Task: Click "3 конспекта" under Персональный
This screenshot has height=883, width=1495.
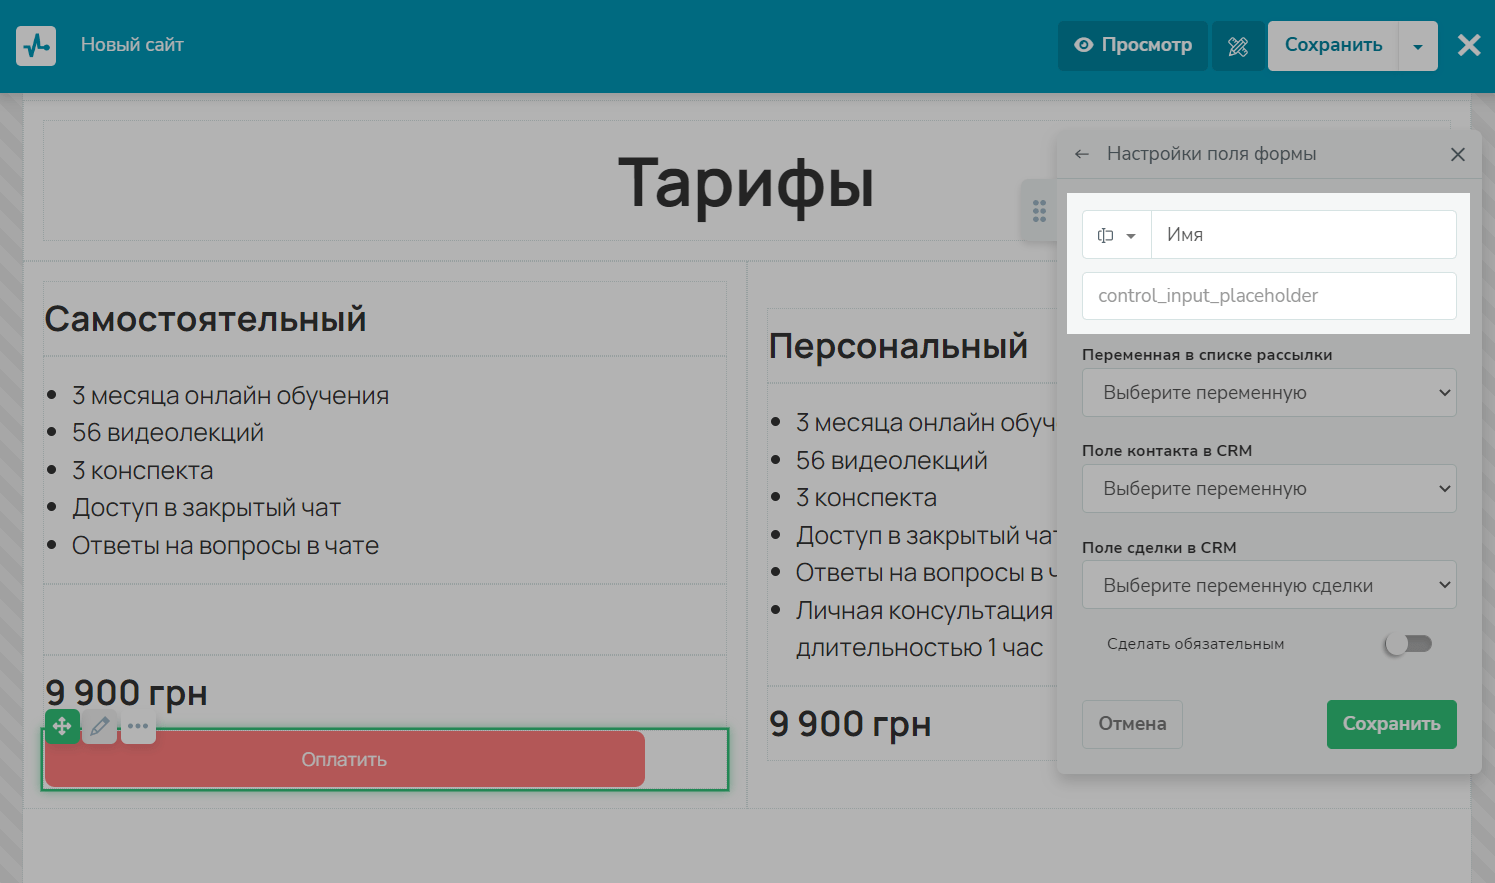Action: (x=866, y=498)
